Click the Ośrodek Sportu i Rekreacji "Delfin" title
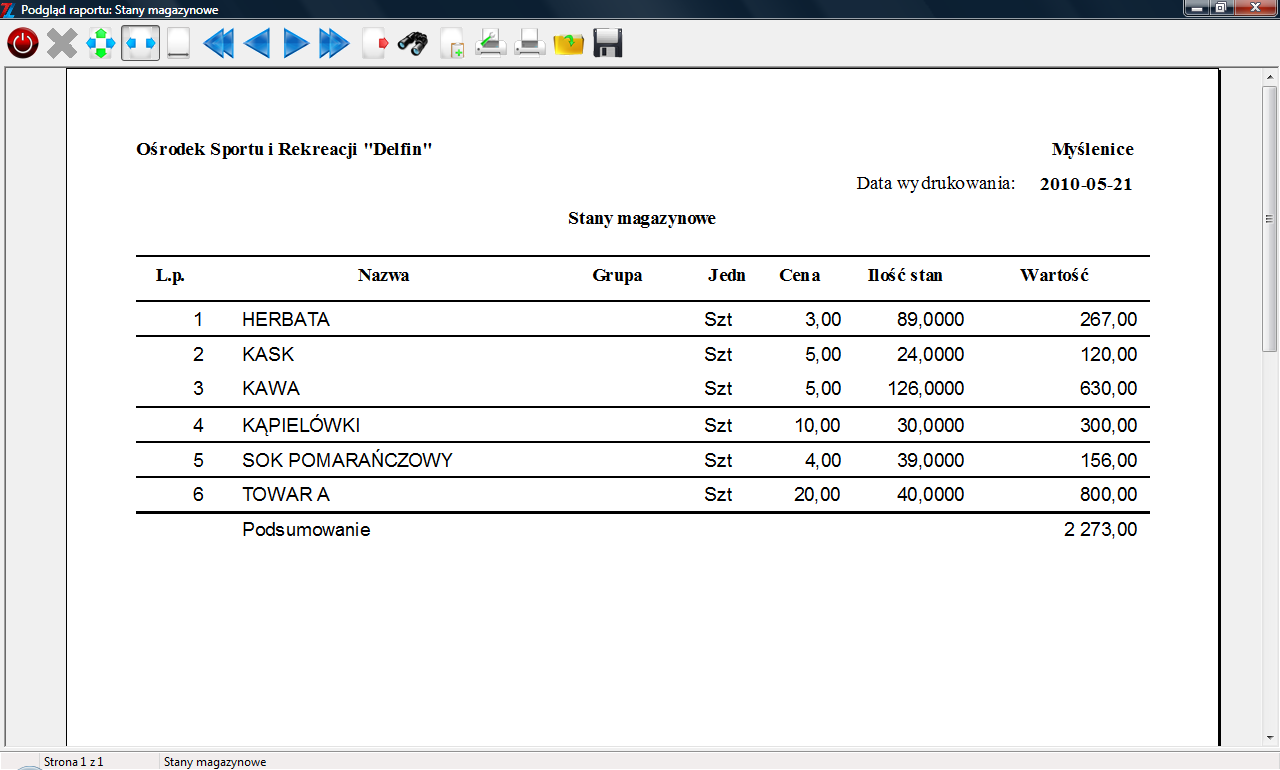Viewport: 1280px width, 770px height. [x=284, y=150]
